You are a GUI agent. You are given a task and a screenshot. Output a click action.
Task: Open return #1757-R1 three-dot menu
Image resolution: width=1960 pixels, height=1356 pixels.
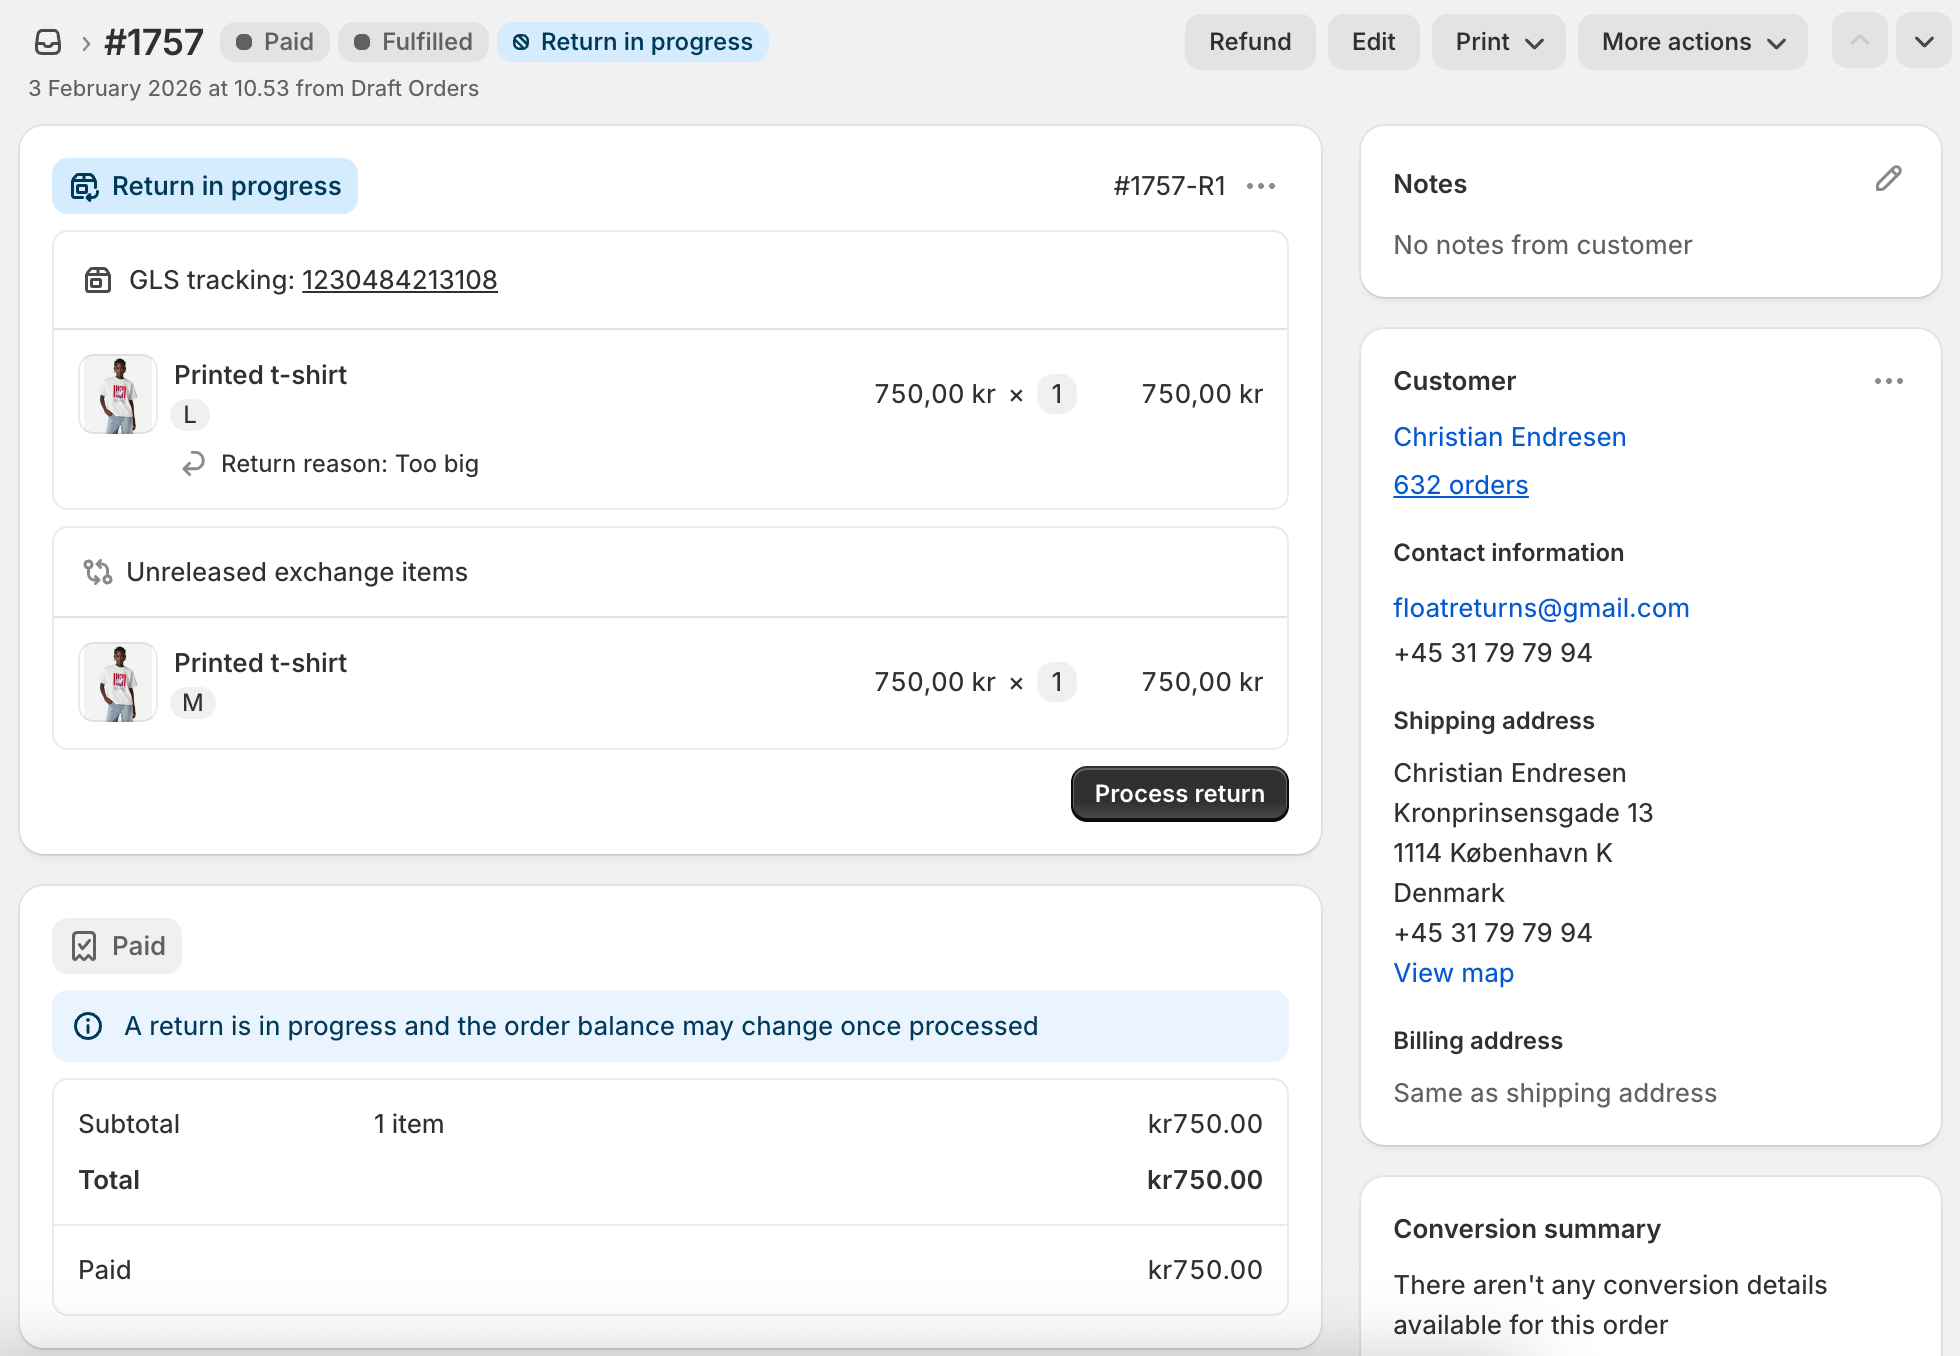coord(1261,186)
